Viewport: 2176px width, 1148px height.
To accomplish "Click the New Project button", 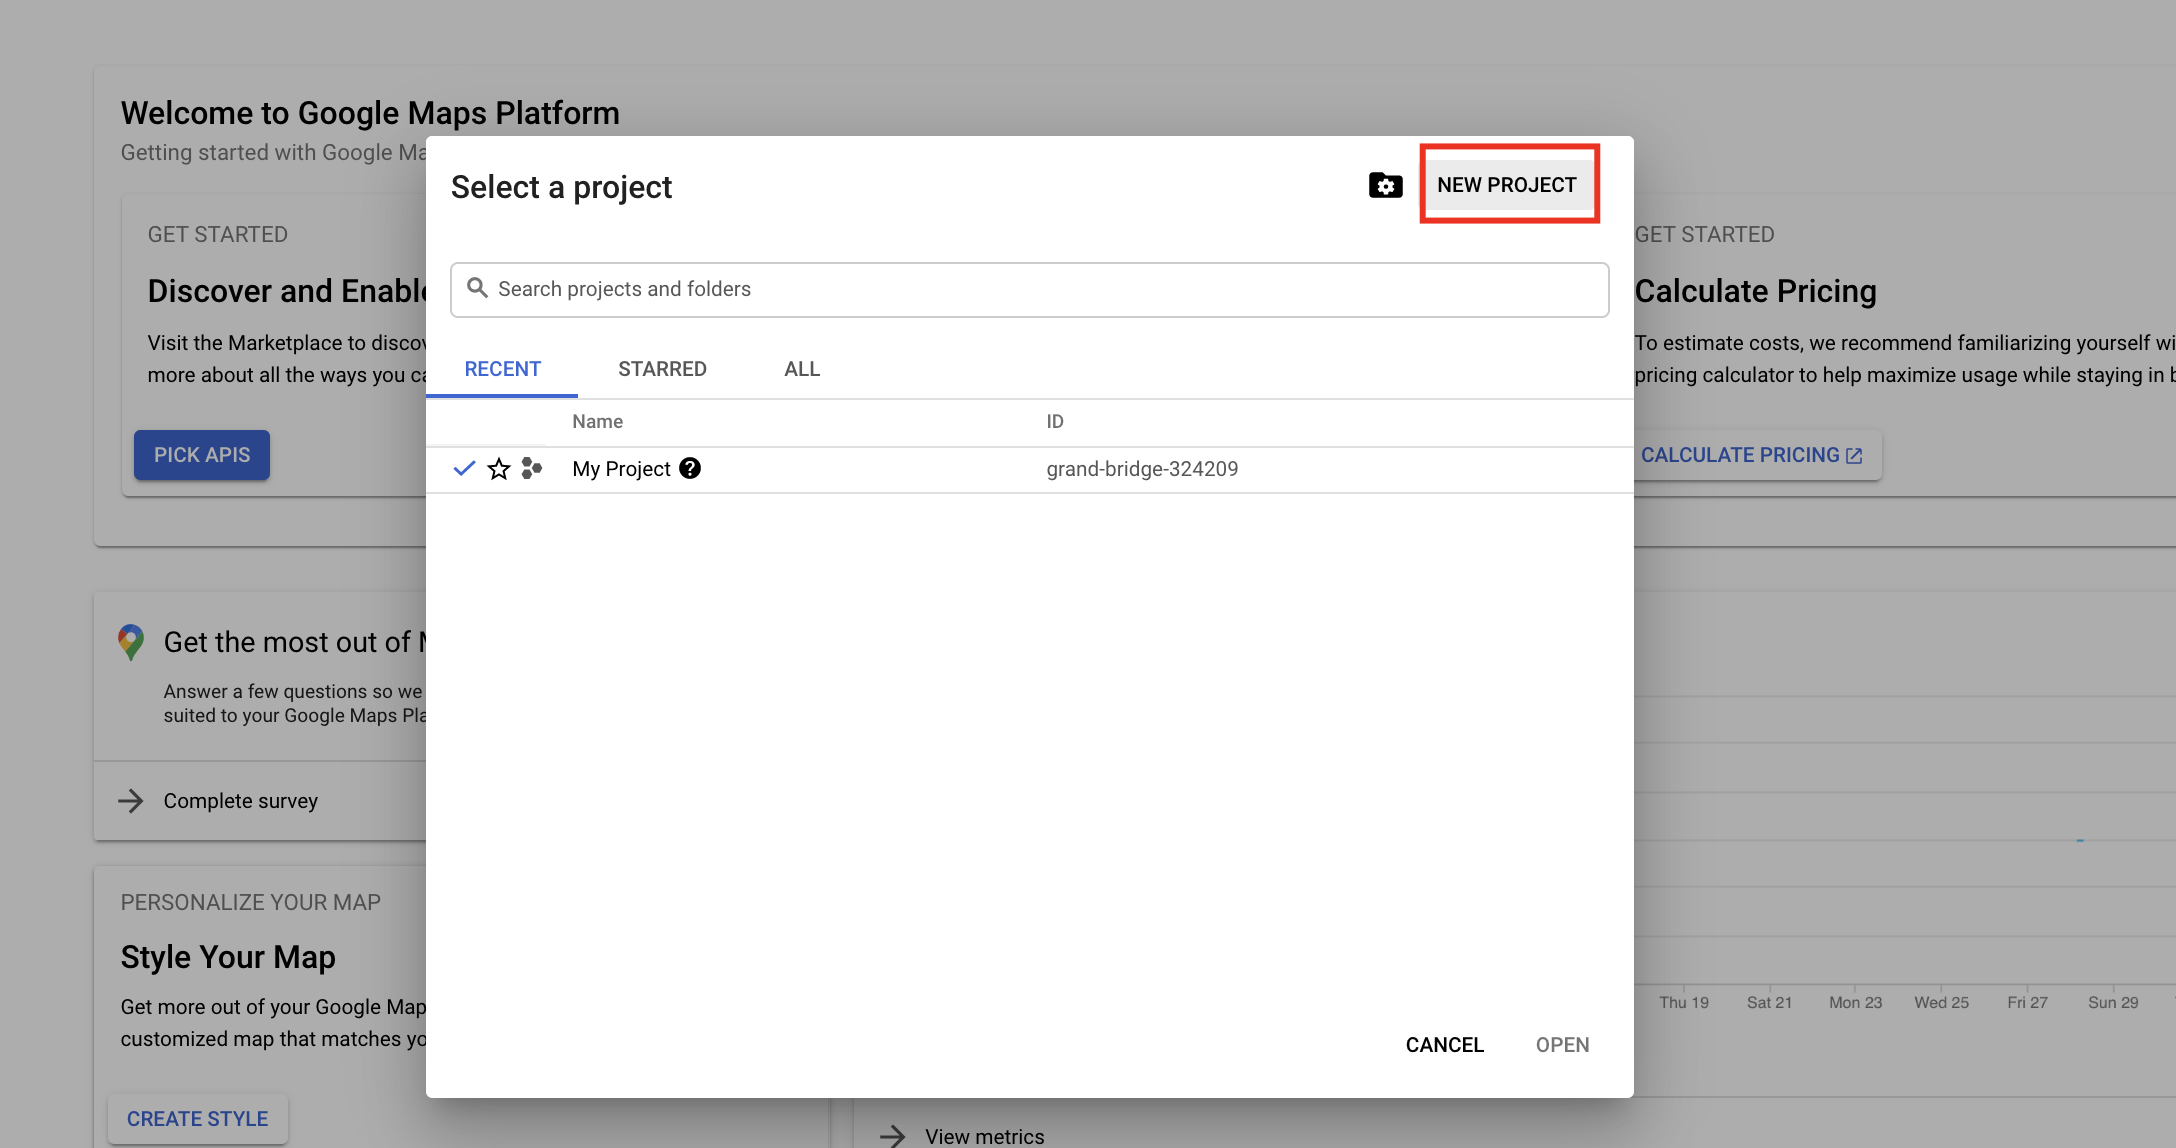I will tap(1507, 185).
